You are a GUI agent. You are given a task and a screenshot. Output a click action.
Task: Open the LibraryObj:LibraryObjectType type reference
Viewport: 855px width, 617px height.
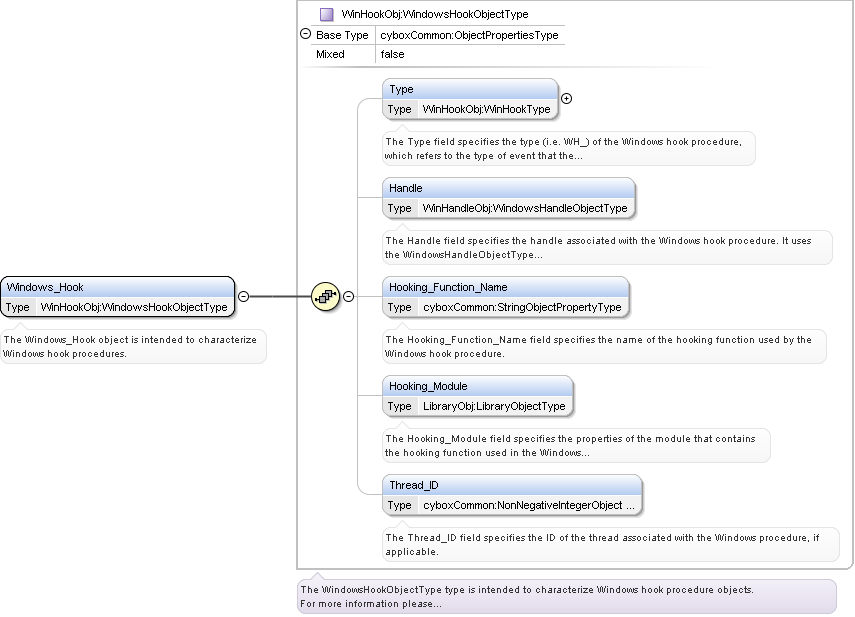coord(494,407)
